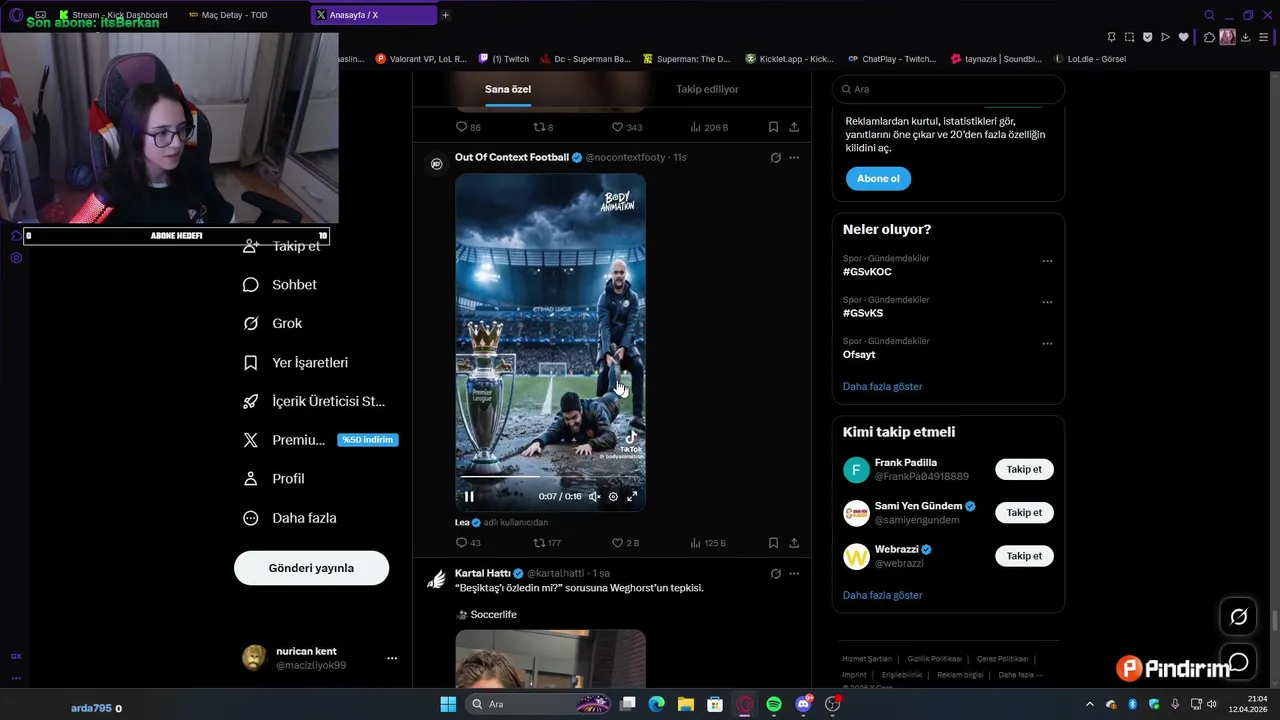
Task: Open Yer İşaretleri bookmarks page
Action: (x=296, y=363)
